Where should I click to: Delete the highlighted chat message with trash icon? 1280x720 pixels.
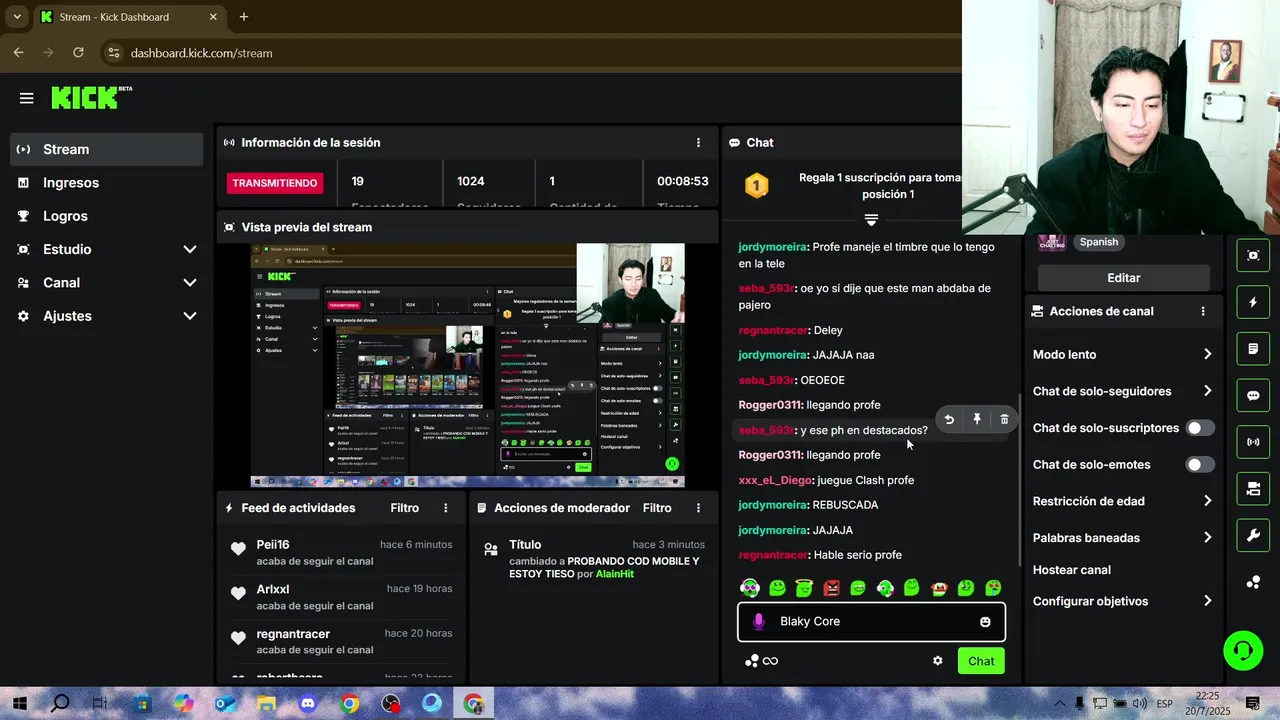[x=1004, y=419]
